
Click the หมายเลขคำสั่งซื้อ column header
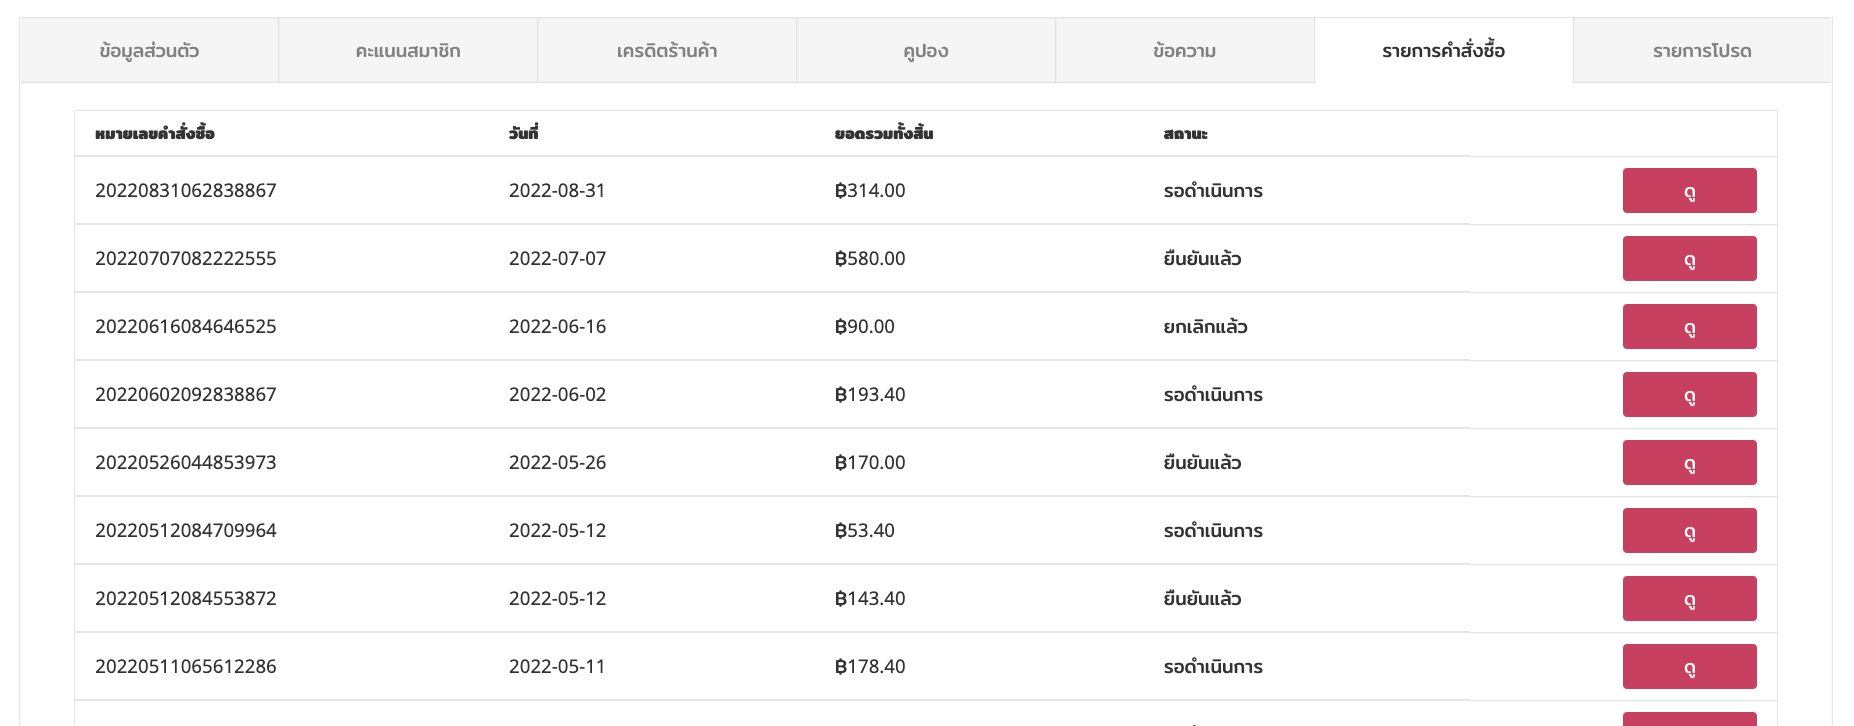pos(155,133)
